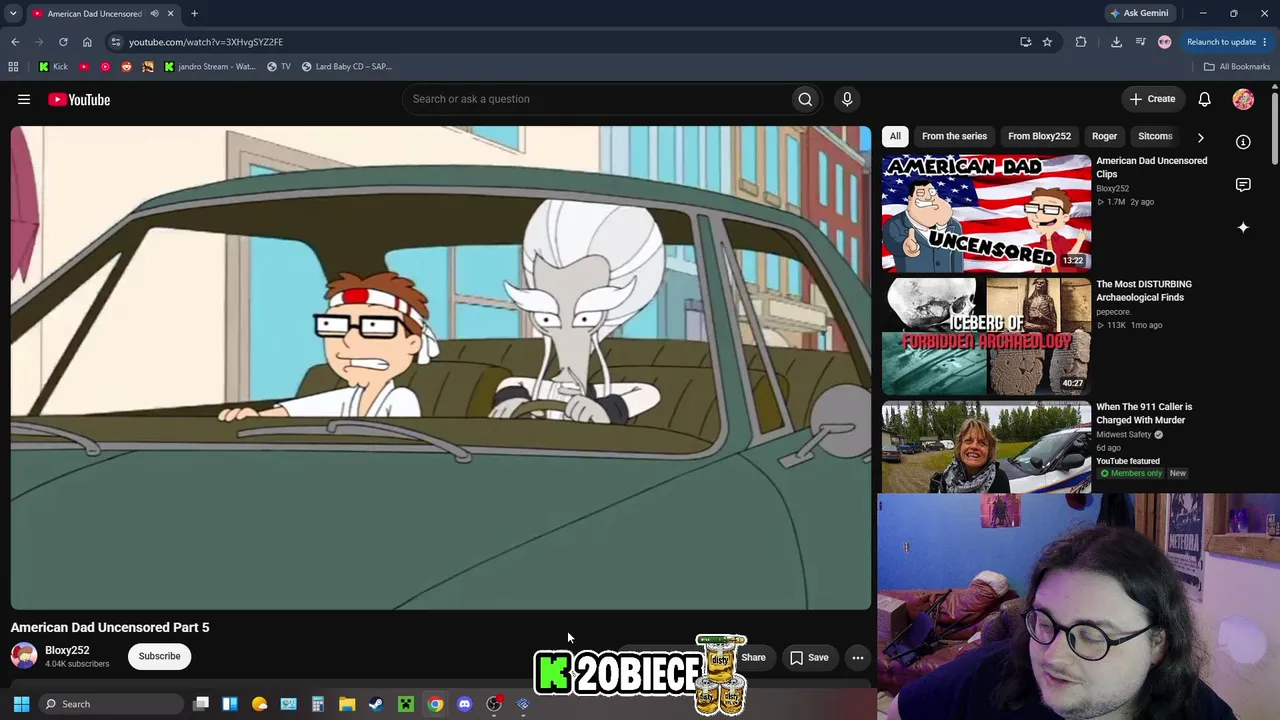
Task: Open more actions for the video
Action: pos(858,658)
